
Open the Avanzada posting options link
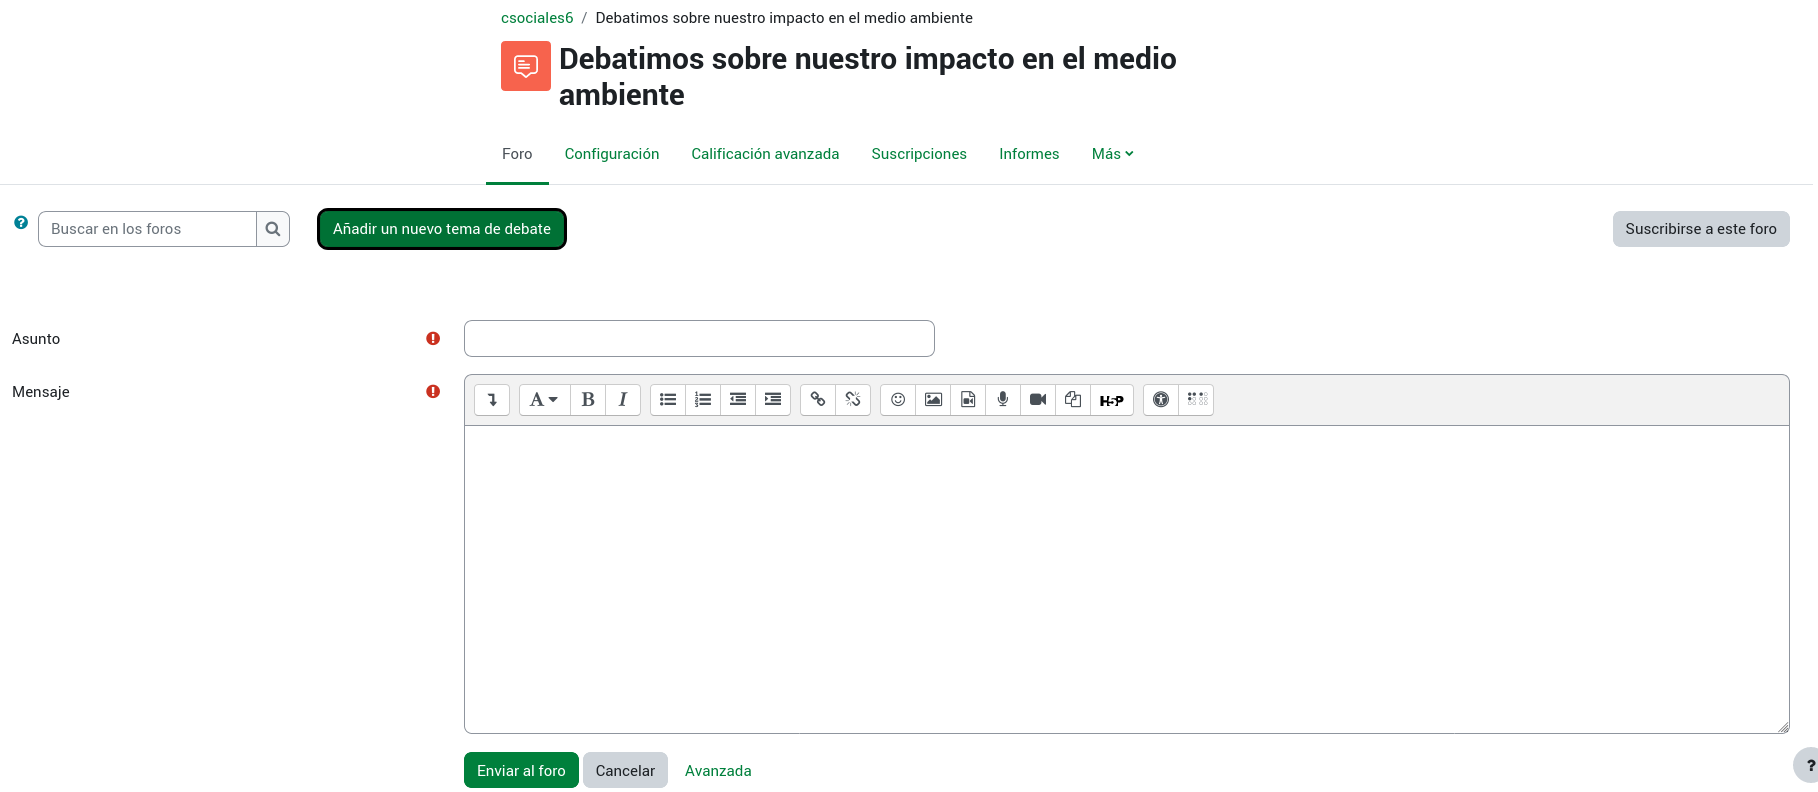click(718, 771)
